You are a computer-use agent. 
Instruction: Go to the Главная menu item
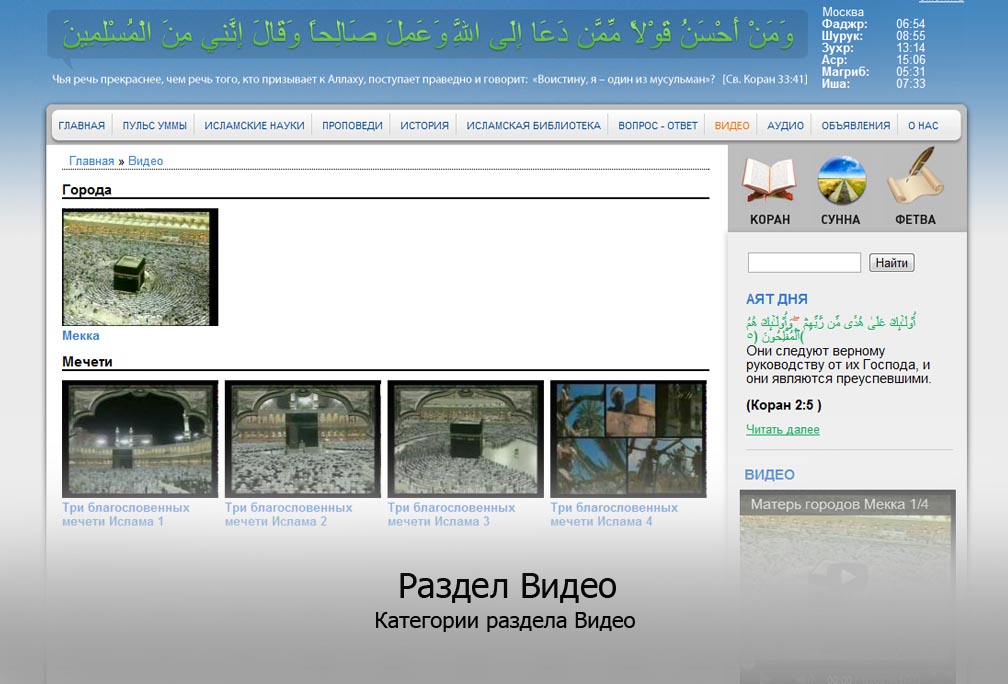[x=82, y=125]
